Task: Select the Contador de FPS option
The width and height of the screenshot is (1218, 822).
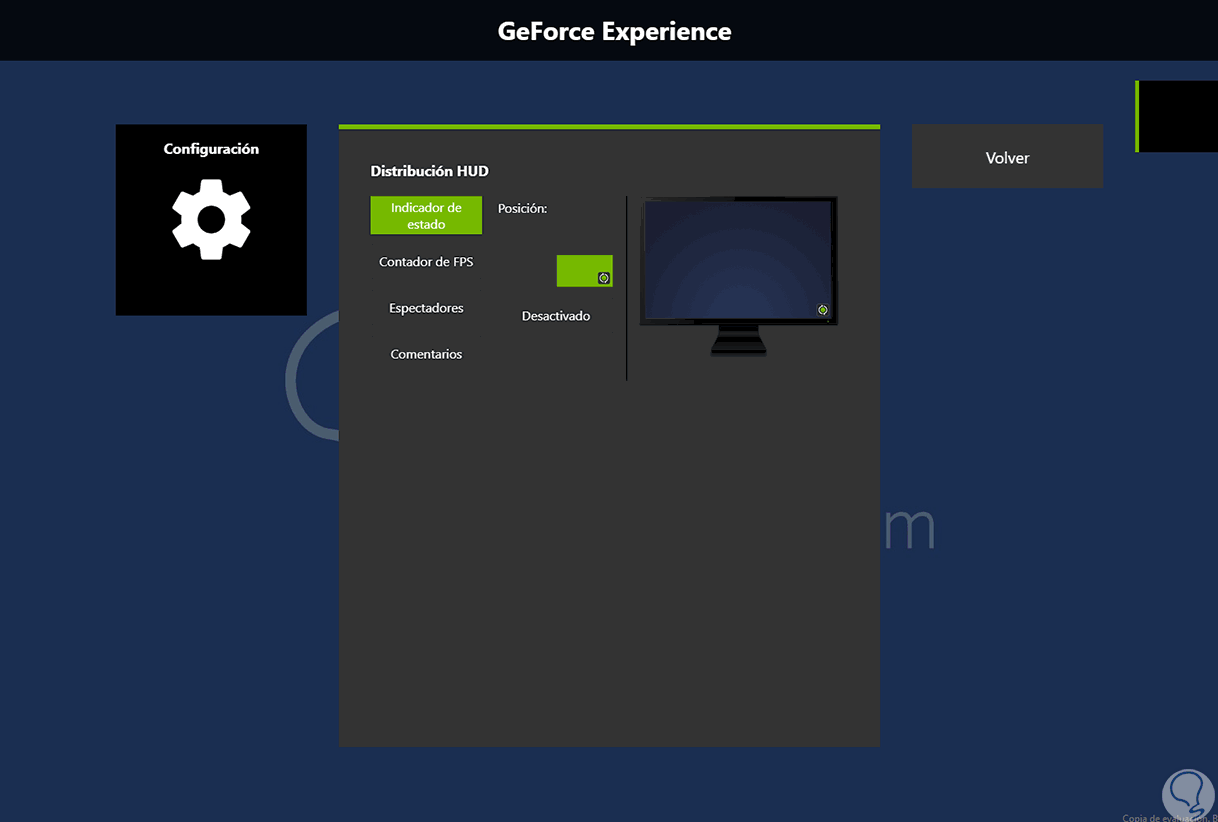Action: pyautogui.click(x=426, y=262)
